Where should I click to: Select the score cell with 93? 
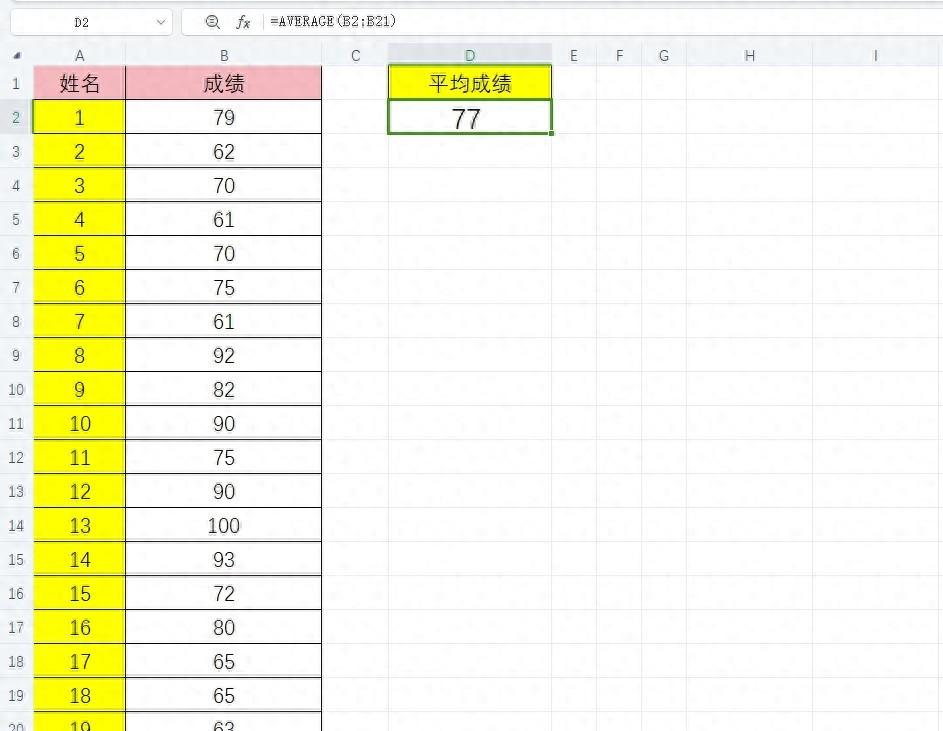[x=224, y=559]
